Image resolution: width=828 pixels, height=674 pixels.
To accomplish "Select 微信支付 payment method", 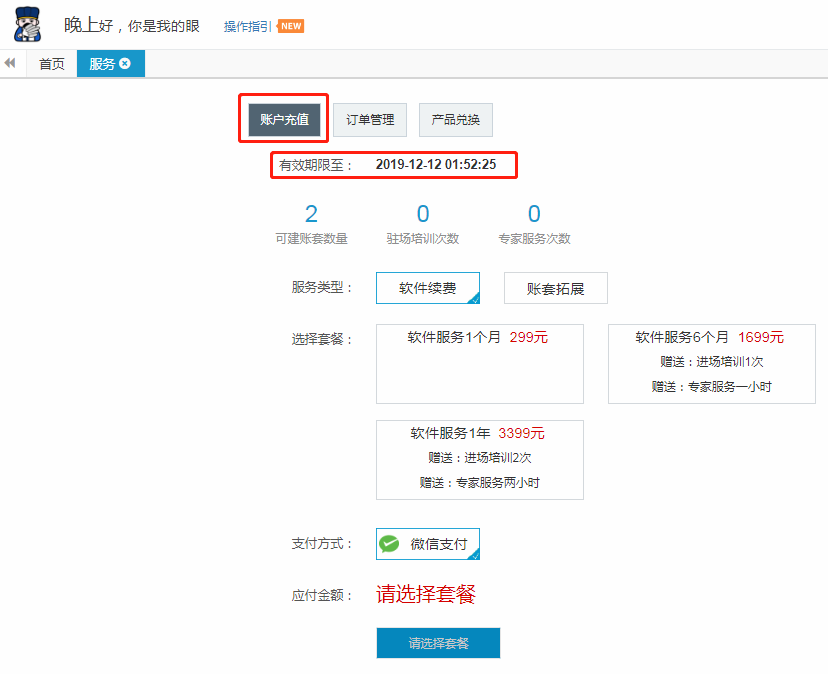I will (x=428, y=544).
